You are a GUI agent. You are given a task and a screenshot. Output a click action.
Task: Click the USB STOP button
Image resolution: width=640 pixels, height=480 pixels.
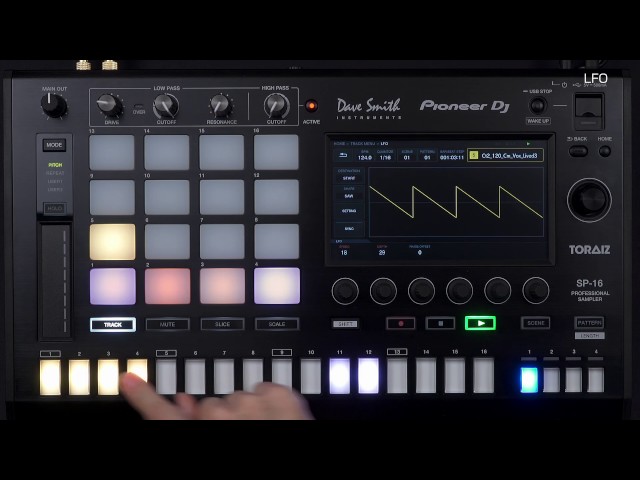pos(538,106)
